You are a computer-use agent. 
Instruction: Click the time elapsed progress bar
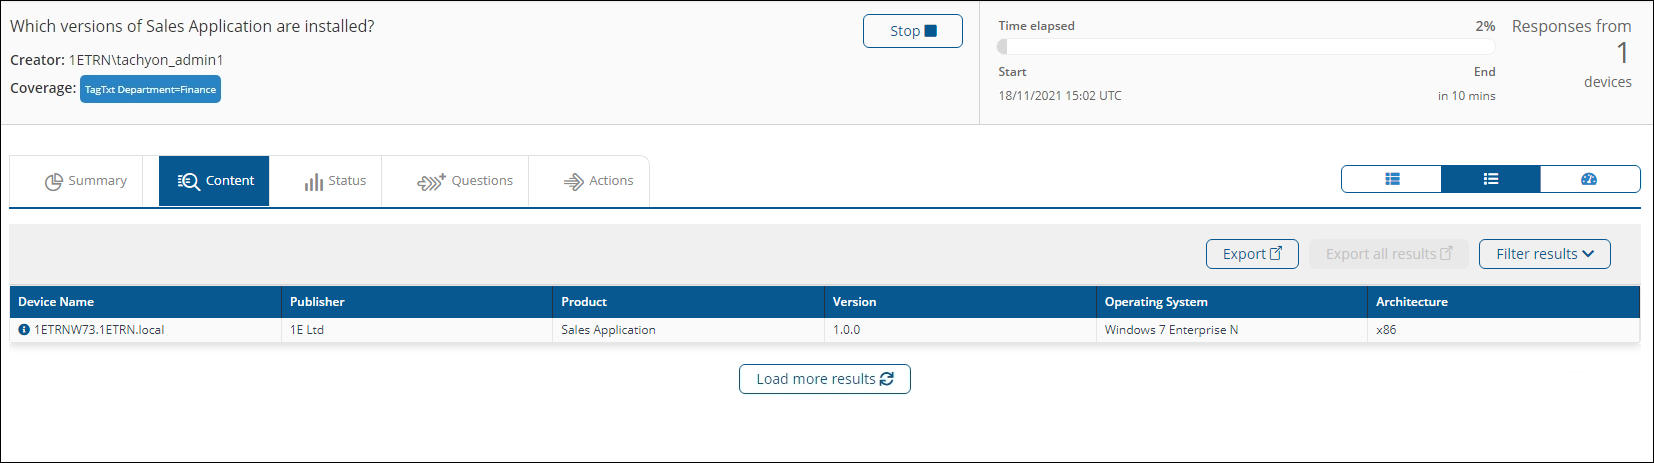tap(1245, 47)
